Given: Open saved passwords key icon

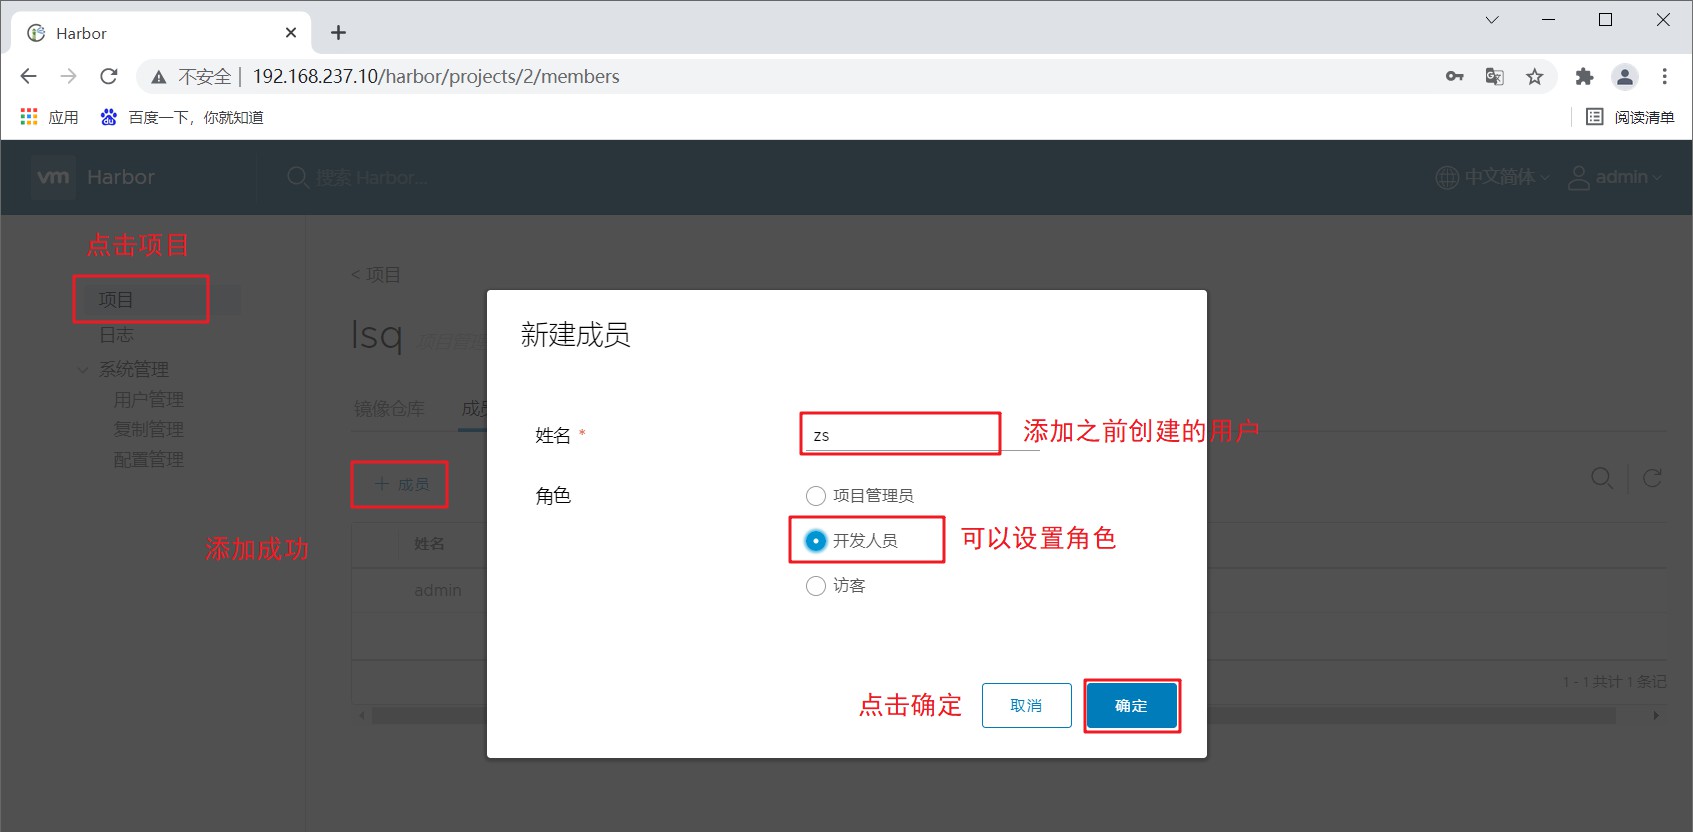Looking at the screenshot, I should point(1454,76).
